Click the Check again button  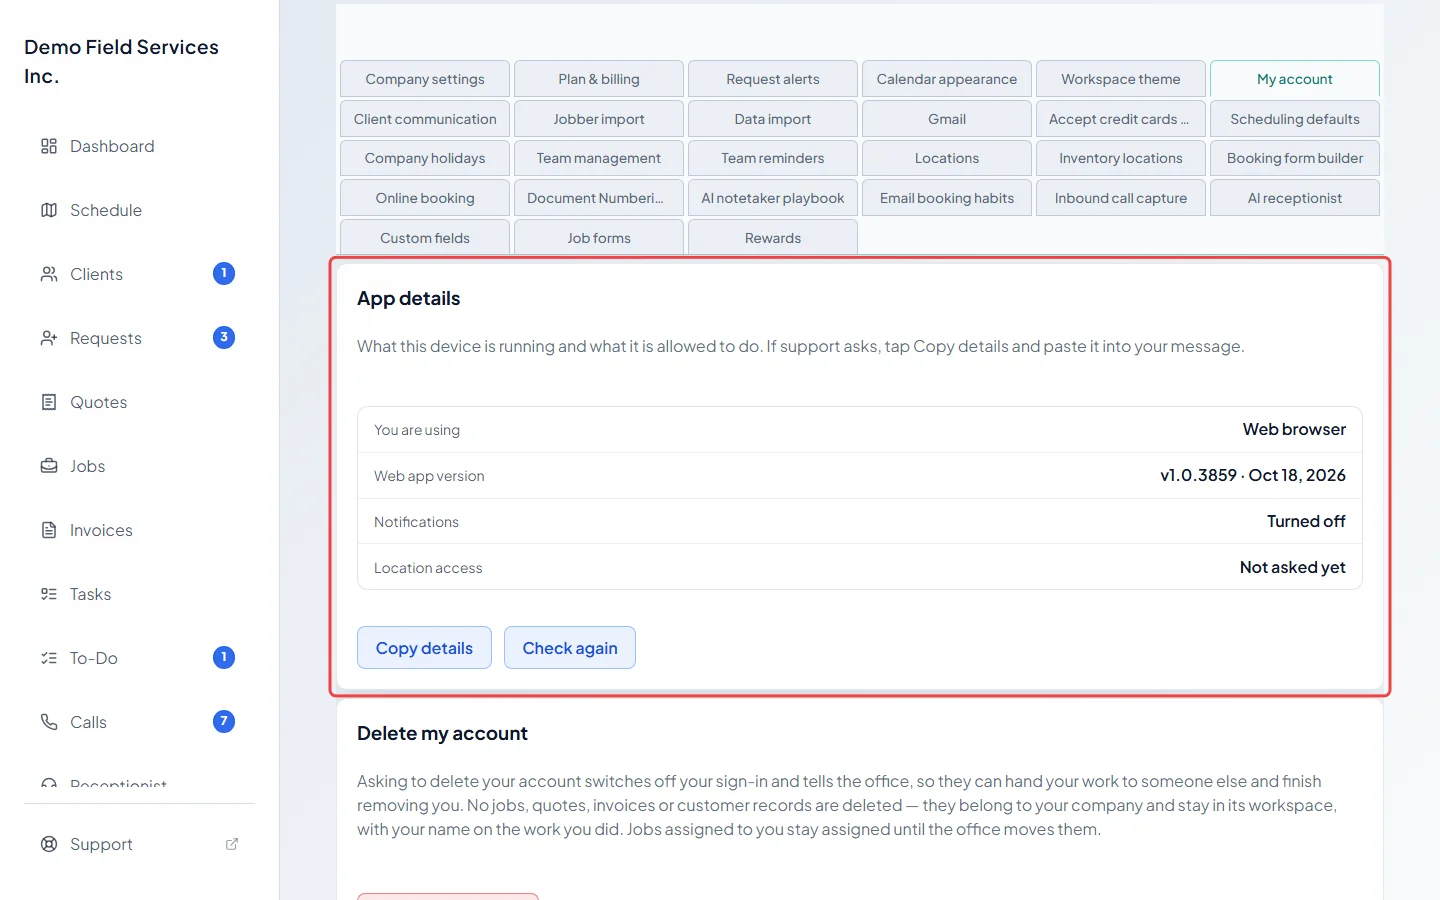click(x=570, y=648)
